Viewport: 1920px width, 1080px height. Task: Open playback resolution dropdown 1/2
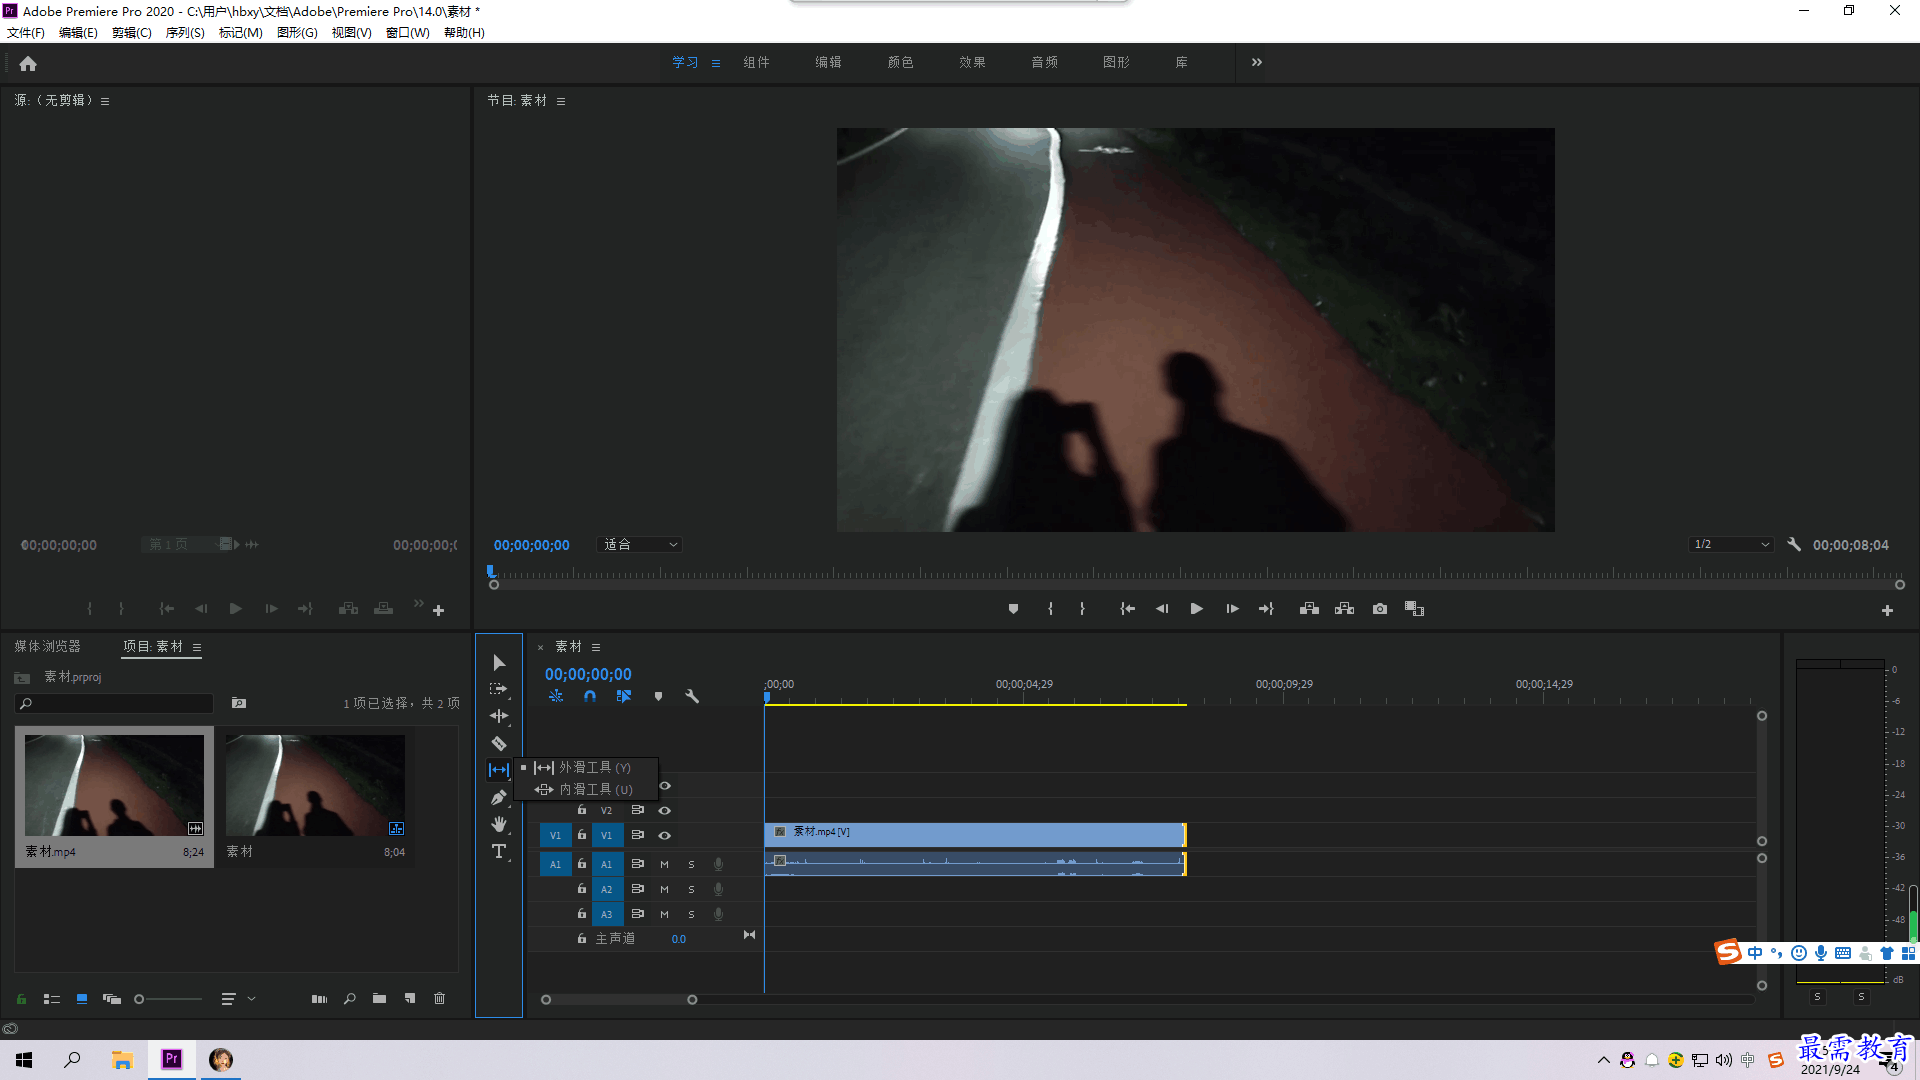(1731, 545)
